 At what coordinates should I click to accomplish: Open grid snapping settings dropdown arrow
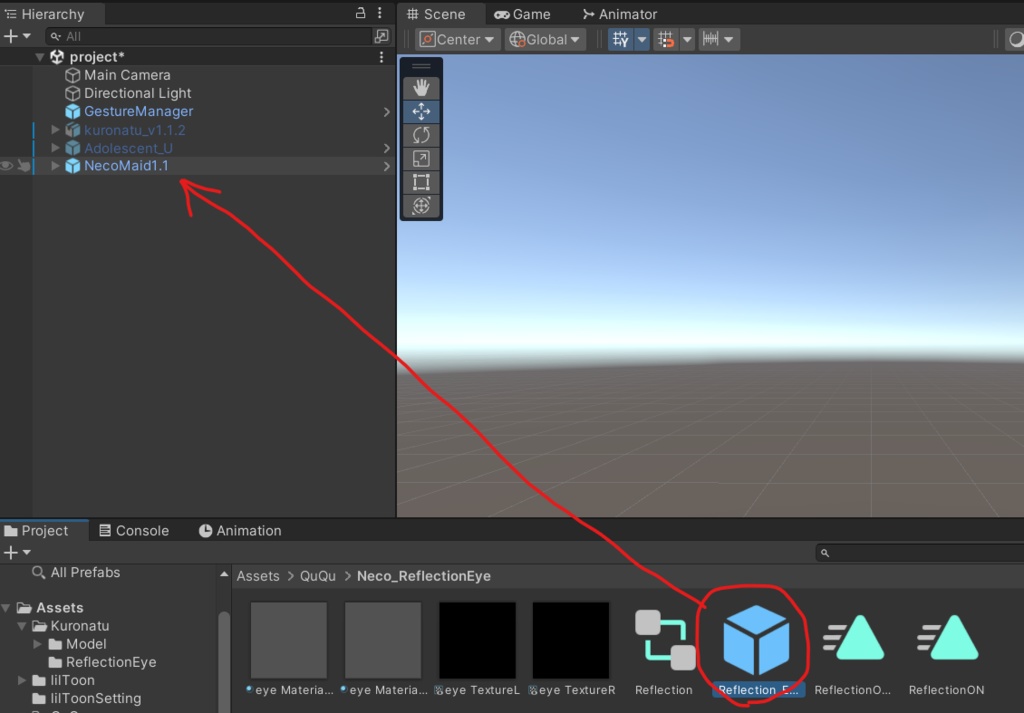point(687,39)
